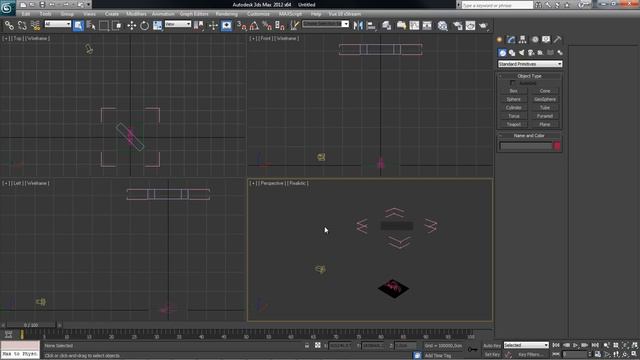Toggle keyboard shortcut override
The image size is (640, 360).
point(227,26)
